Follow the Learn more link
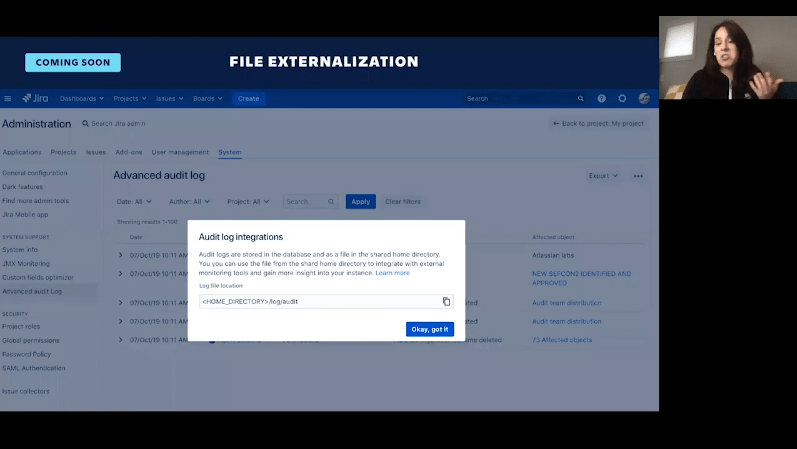This screenshot has width=797, height=449. pyautogui.click(x=392, y=273)
